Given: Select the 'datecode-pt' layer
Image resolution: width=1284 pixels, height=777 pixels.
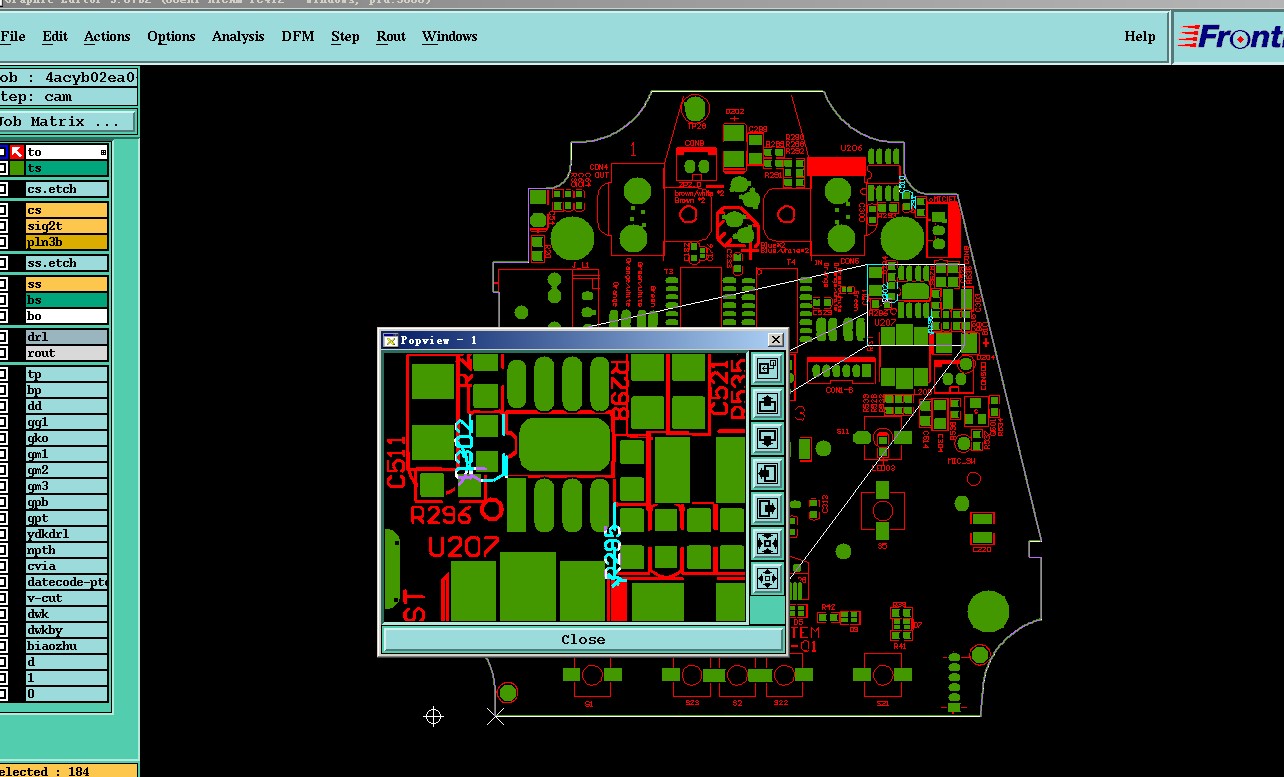Looking at the screenshot, I should point(66,582).
